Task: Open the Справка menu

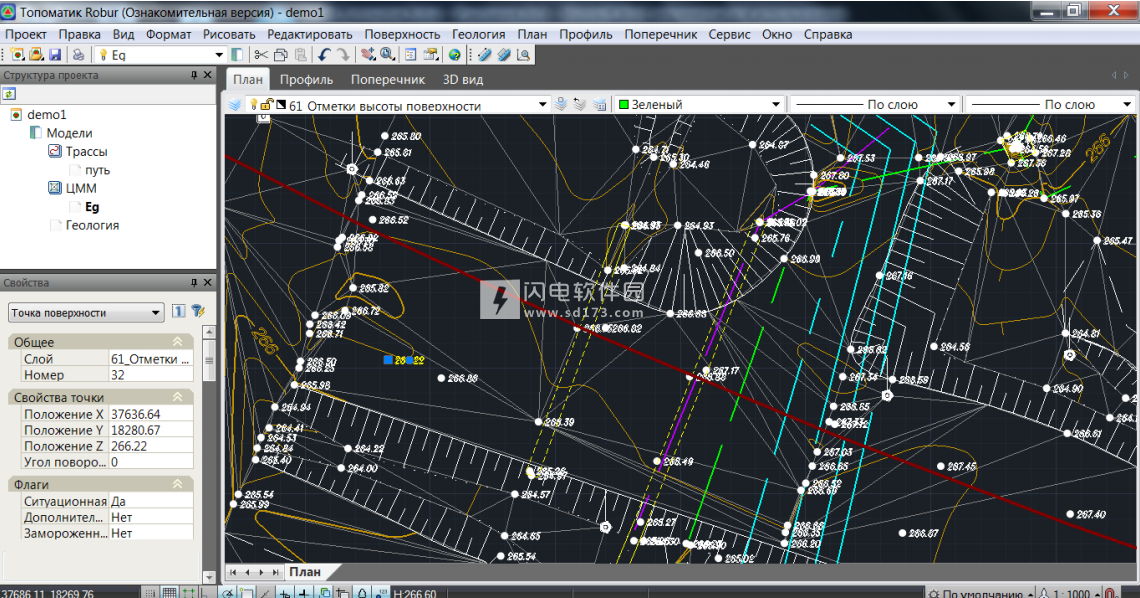Action: click(x=827, y=34)
